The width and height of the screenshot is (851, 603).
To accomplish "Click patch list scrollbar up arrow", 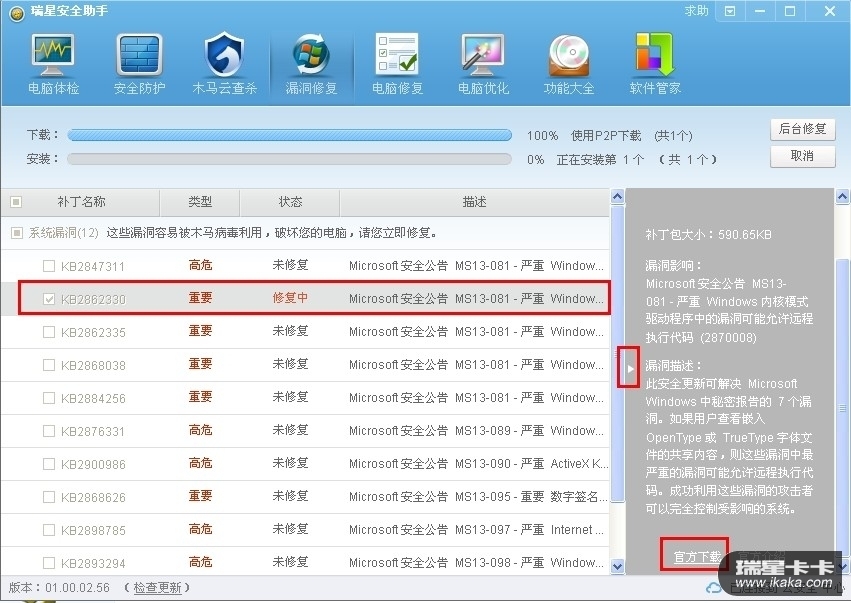I will tap(618, 196).
